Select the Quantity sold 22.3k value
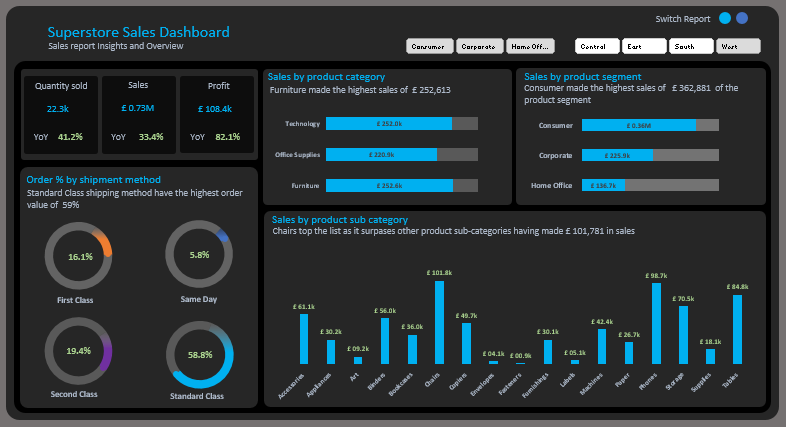 58,109
